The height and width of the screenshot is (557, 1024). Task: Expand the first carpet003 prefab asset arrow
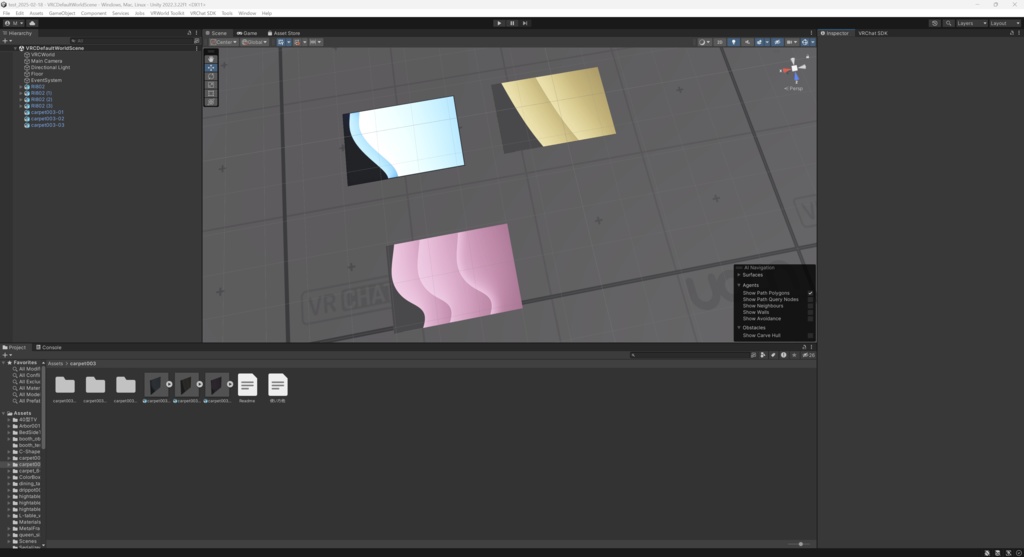(169, 385)
